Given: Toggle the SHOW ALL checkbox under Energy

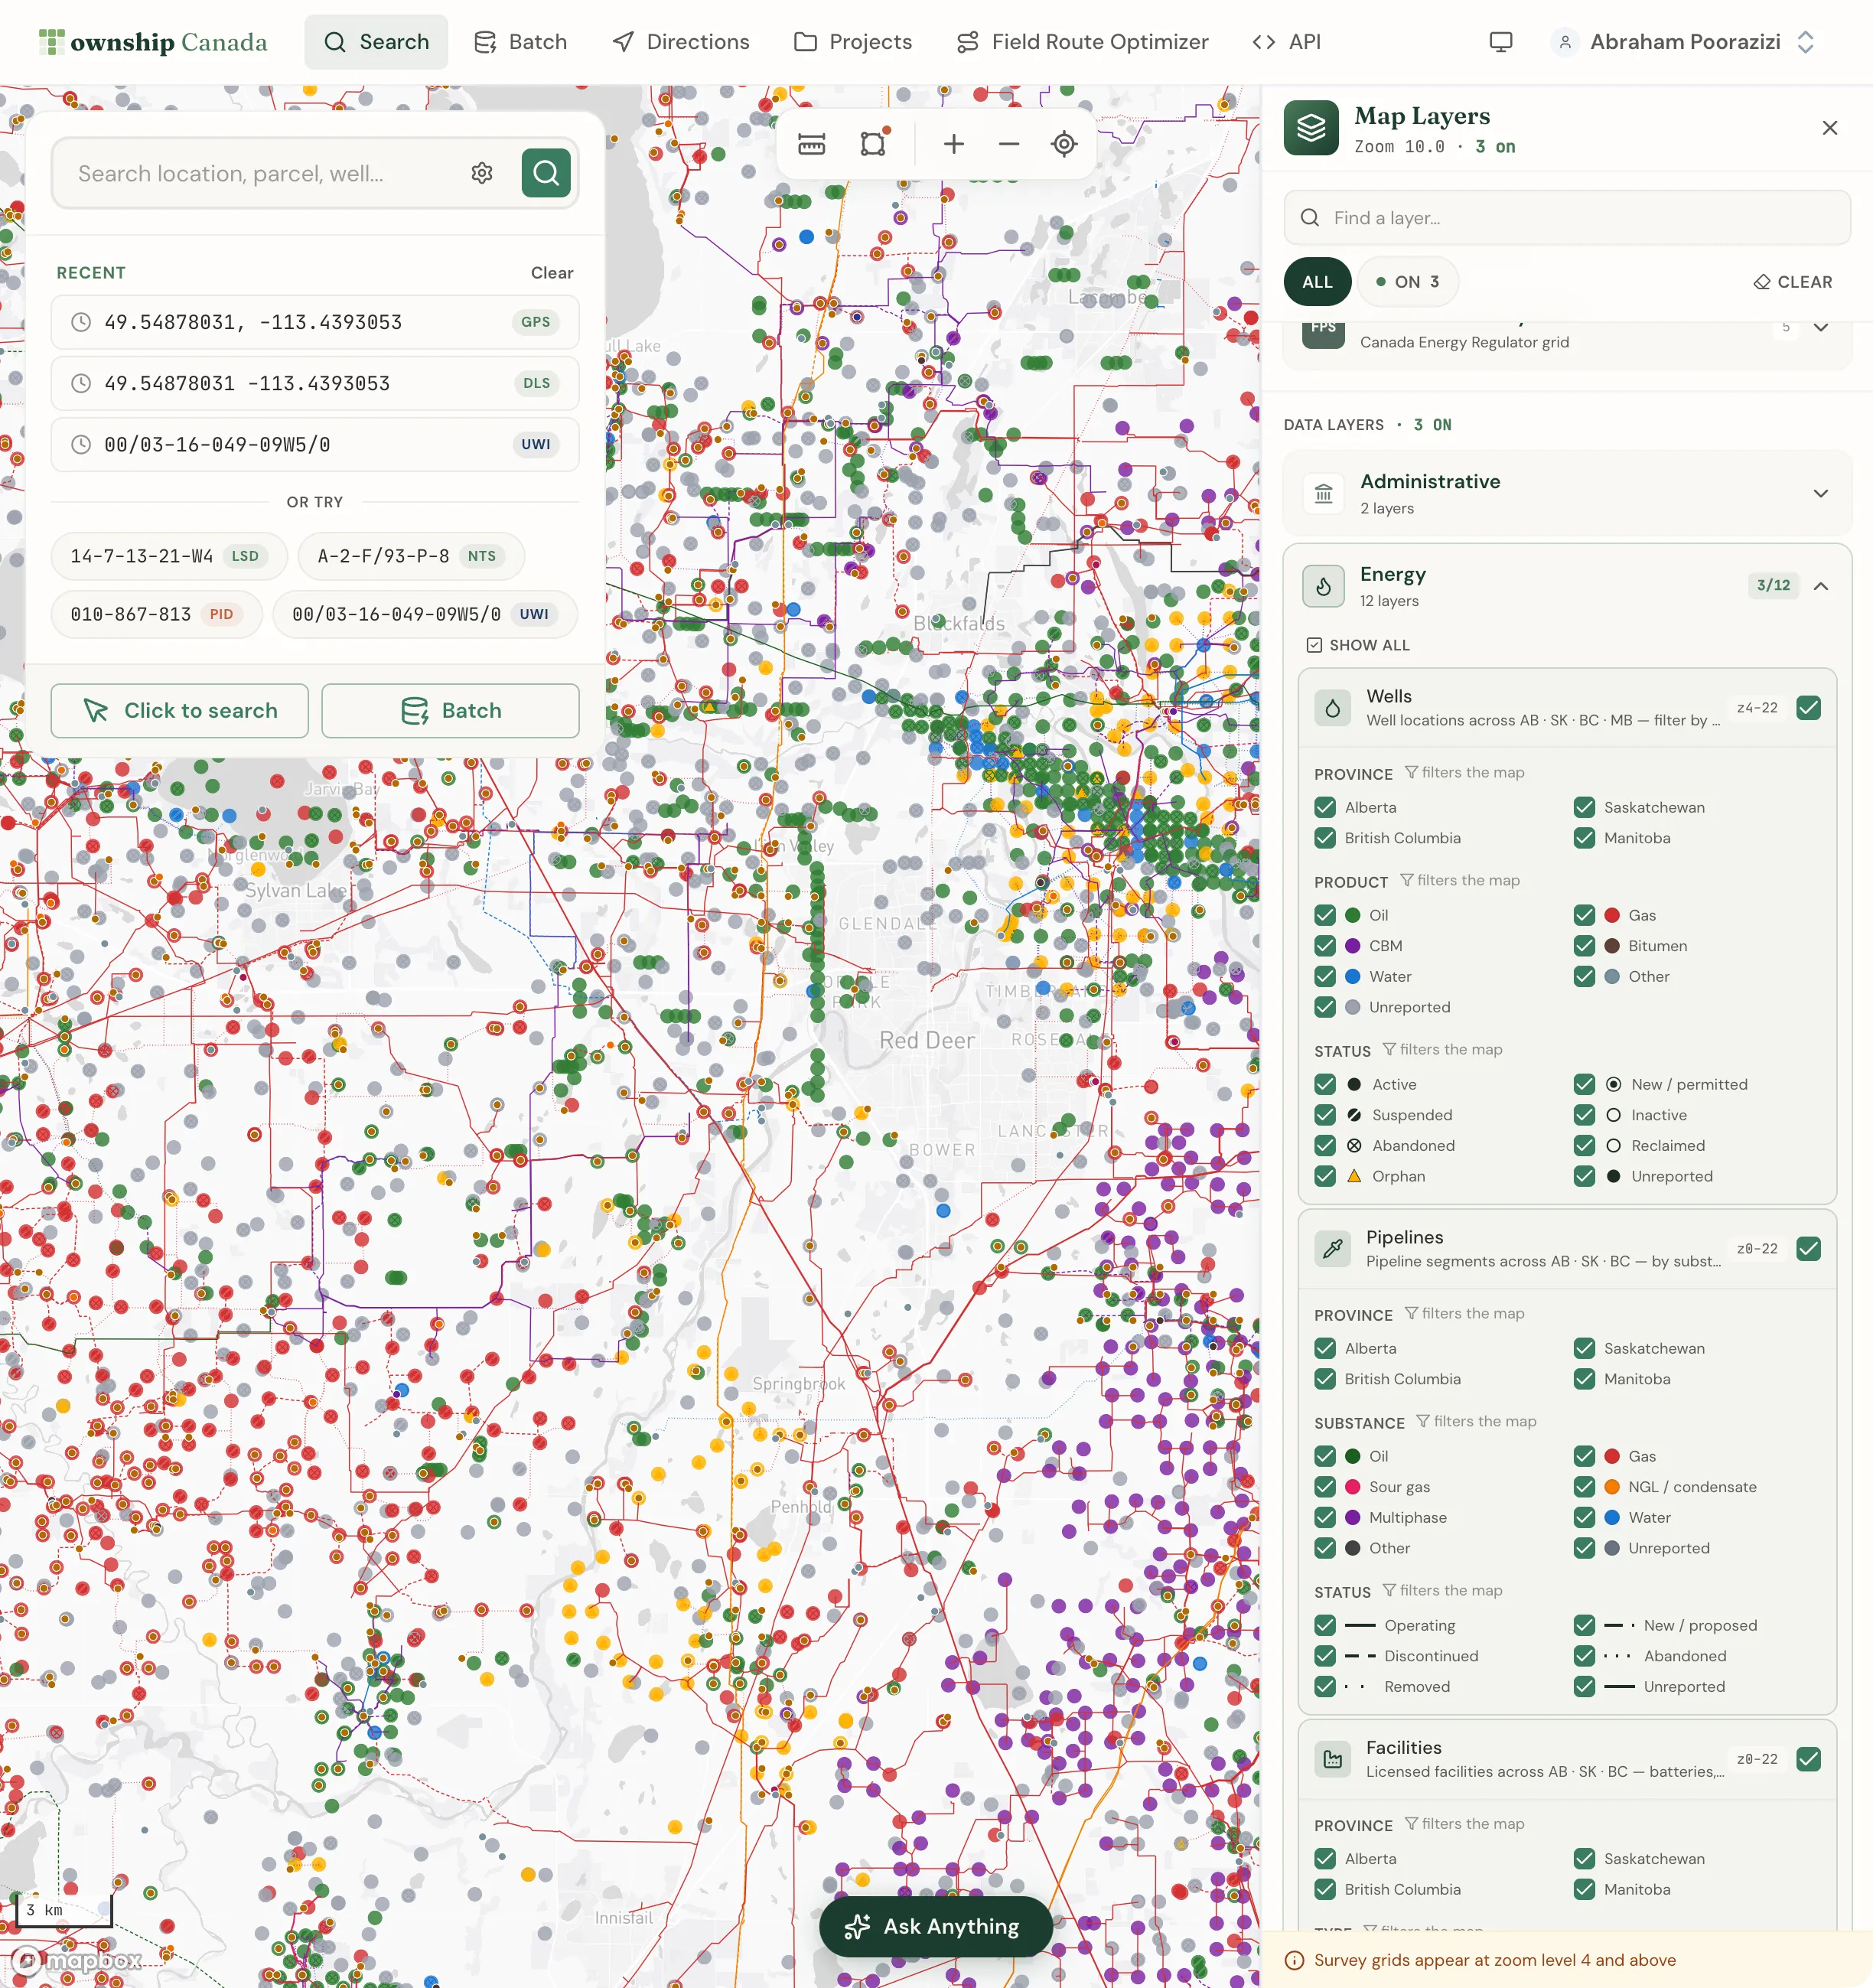Looking at the screenshot, I should [1314, 645].
